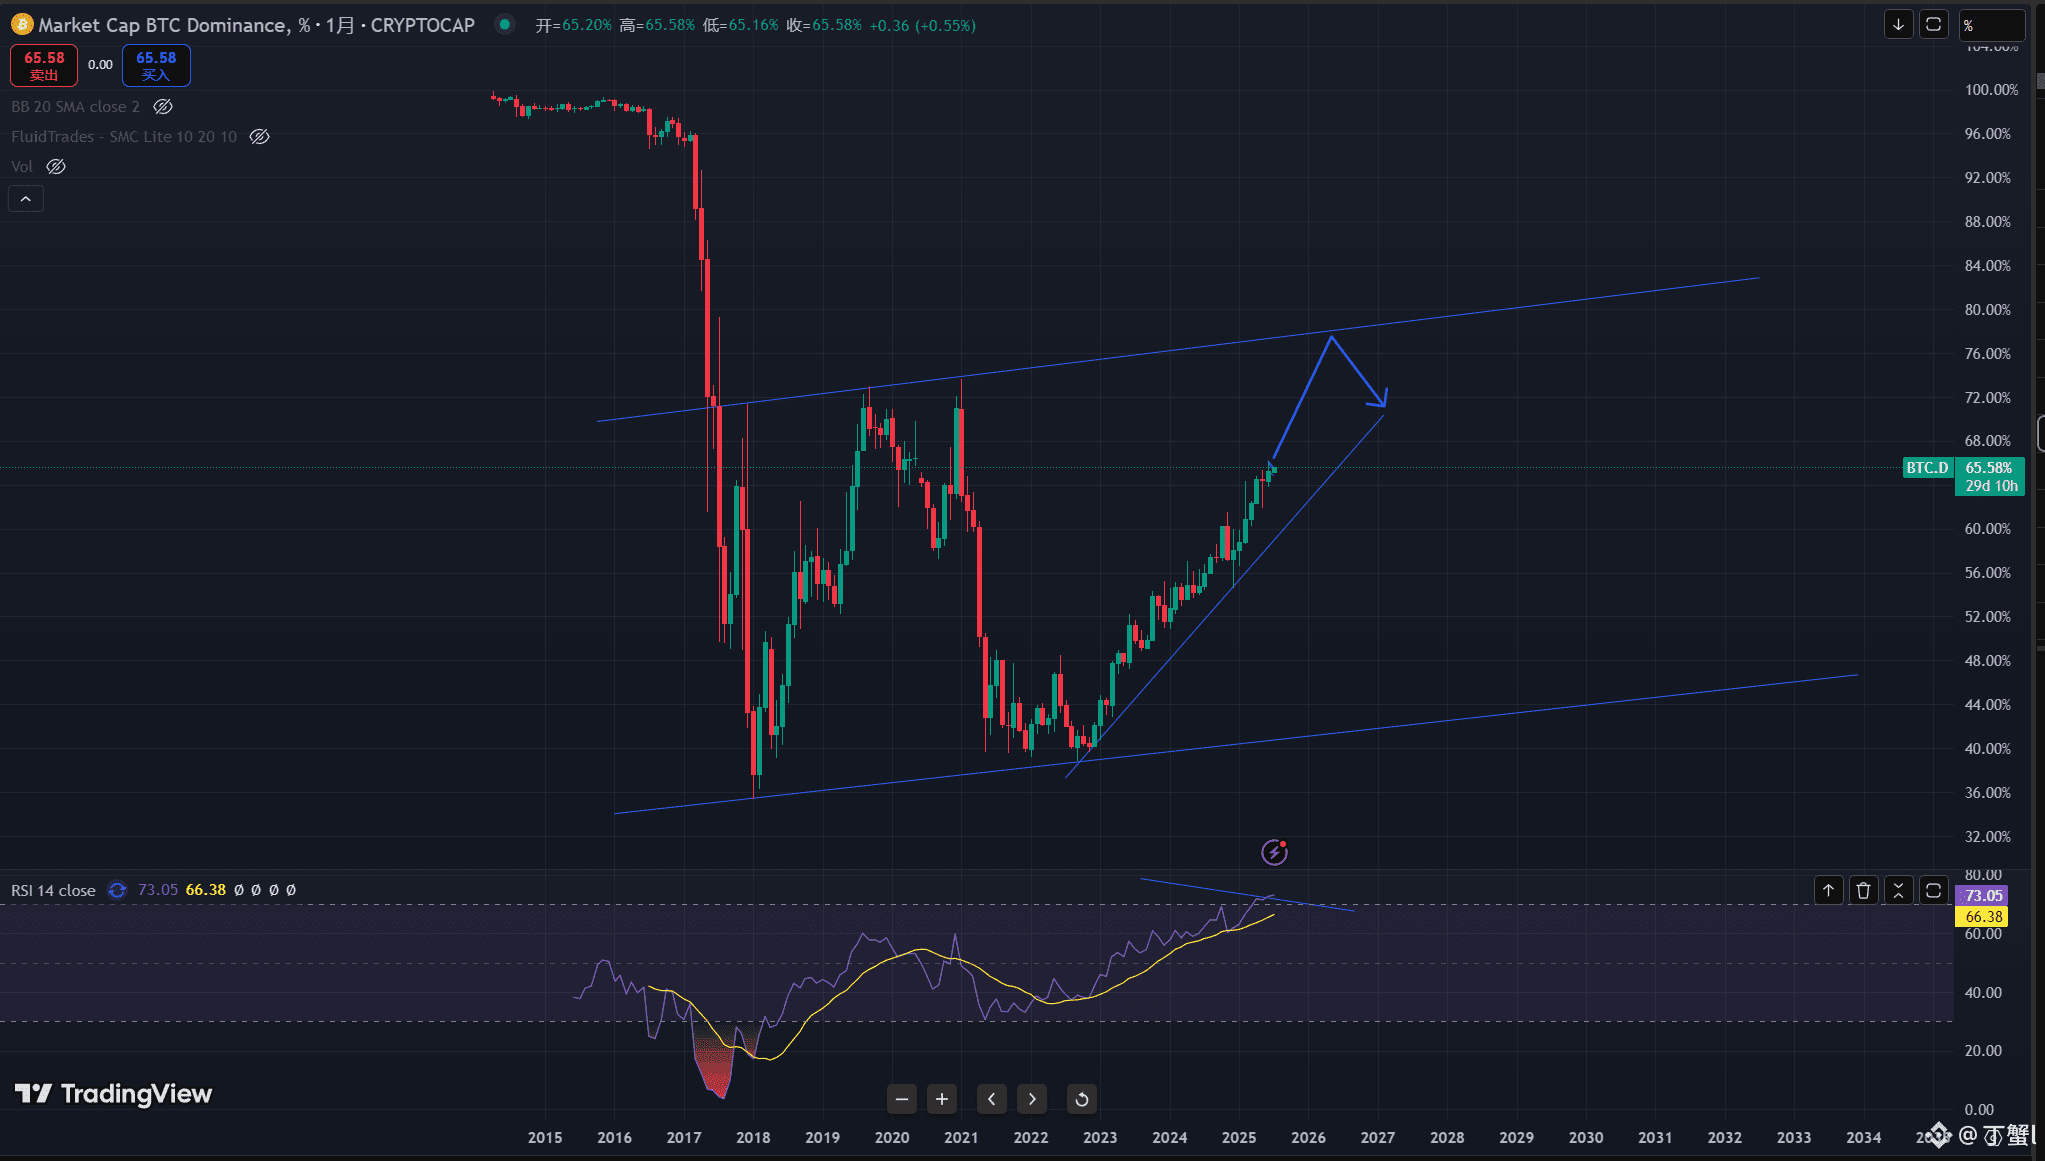Click the 2025 label on time axis

tap(1239, 1137)
